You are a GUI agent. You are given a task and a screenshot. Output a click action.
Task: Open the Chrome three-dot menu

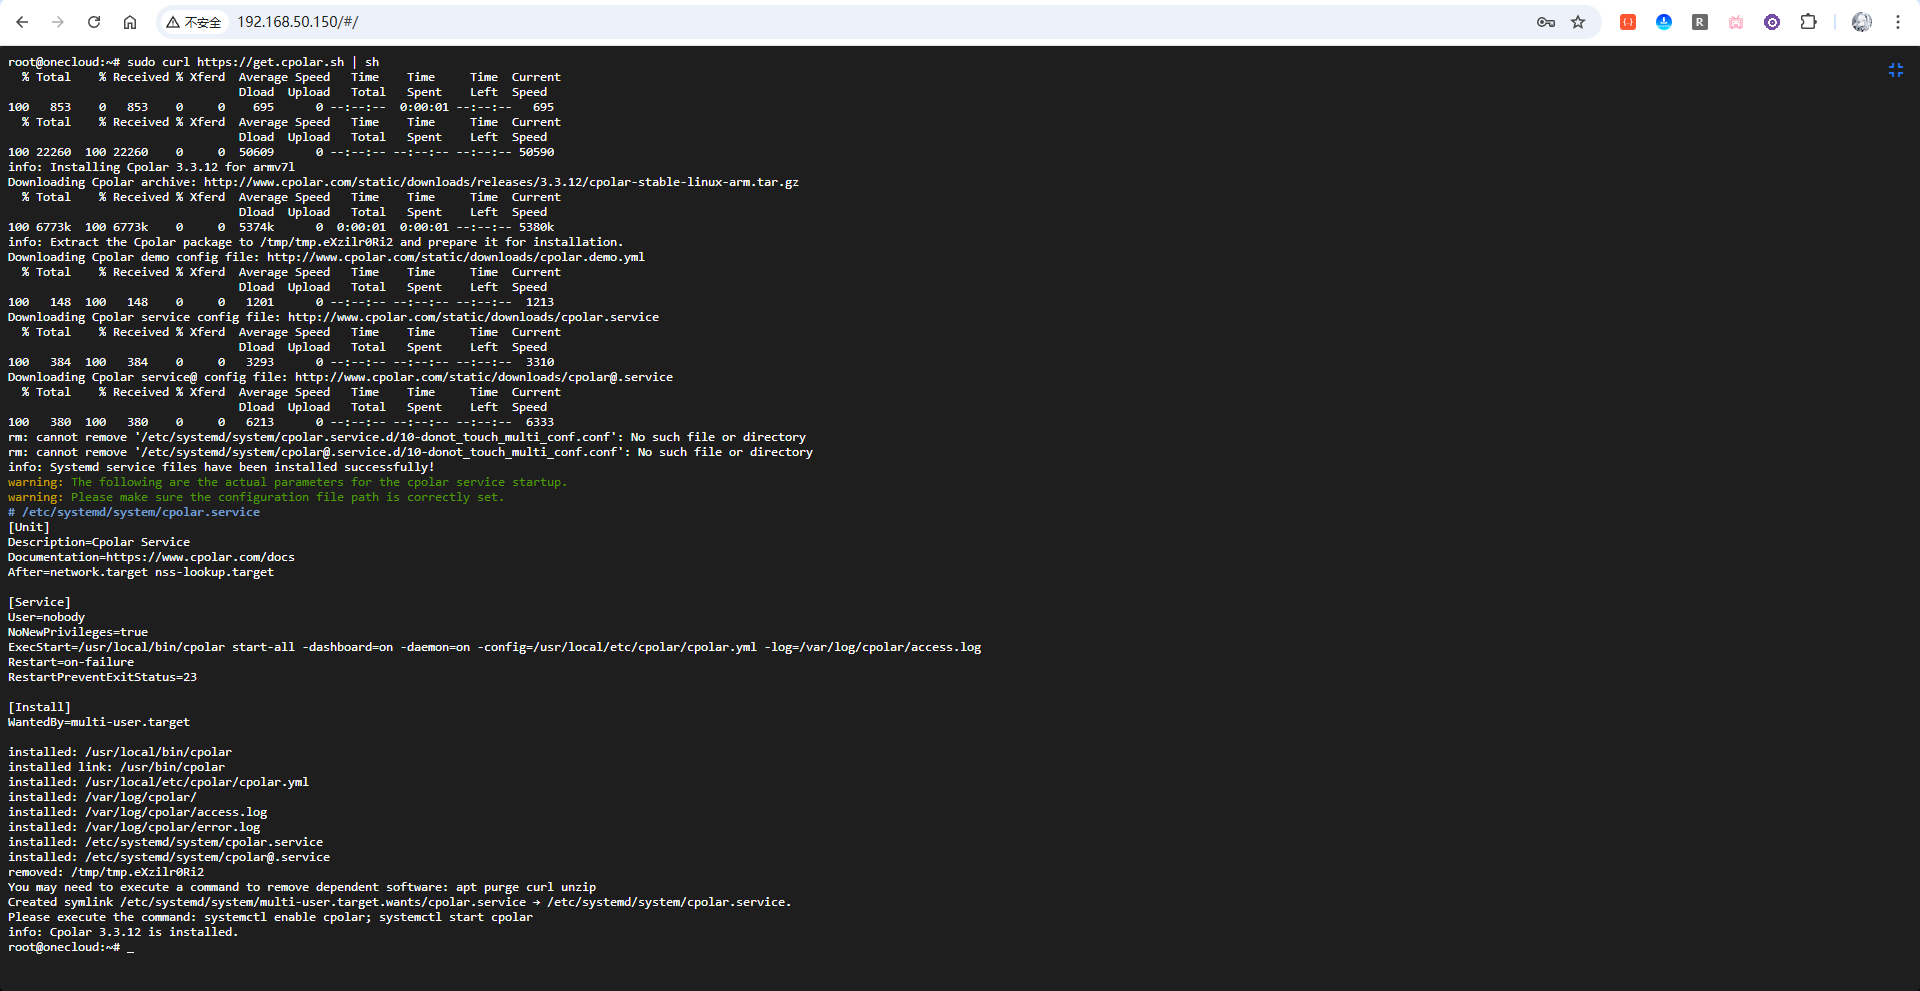[1898, 22]
